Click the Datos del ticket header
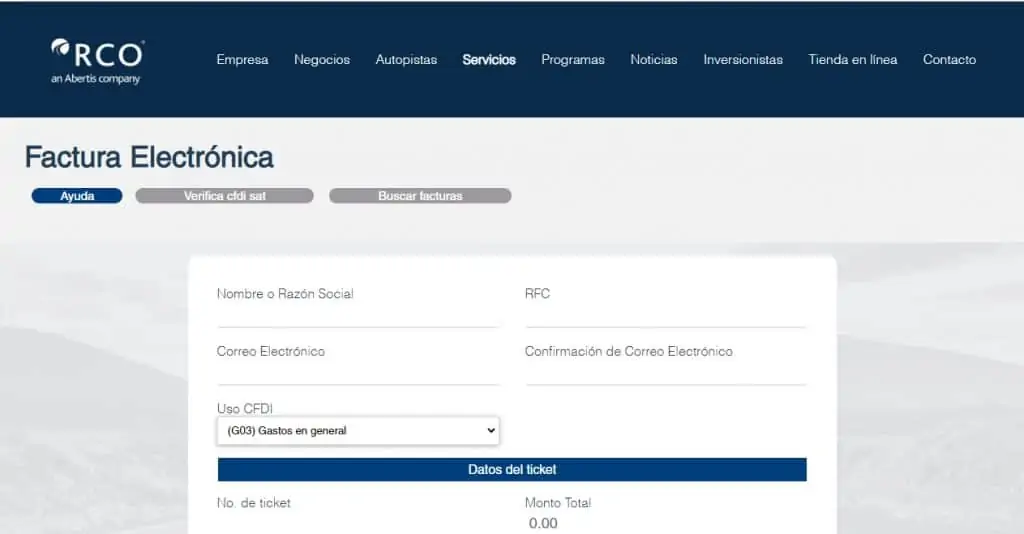 [512, 469]
